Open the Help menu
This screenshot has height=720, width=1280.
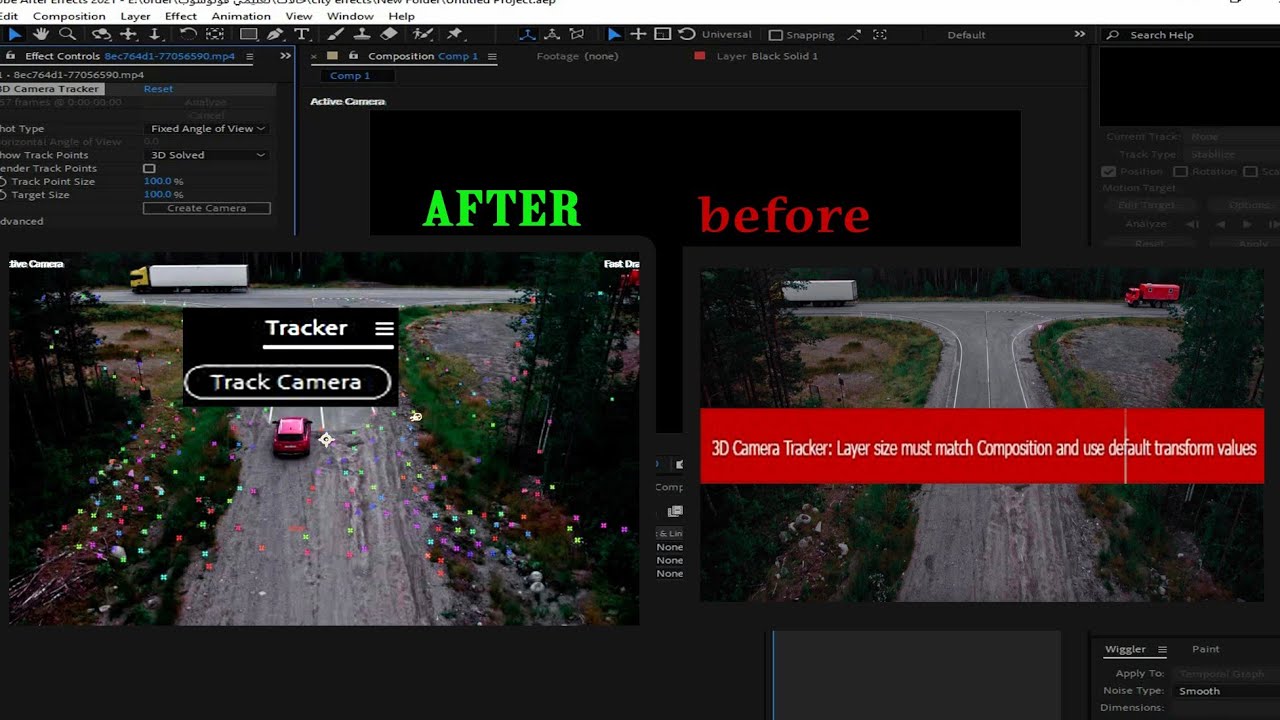tap(401, 16)
